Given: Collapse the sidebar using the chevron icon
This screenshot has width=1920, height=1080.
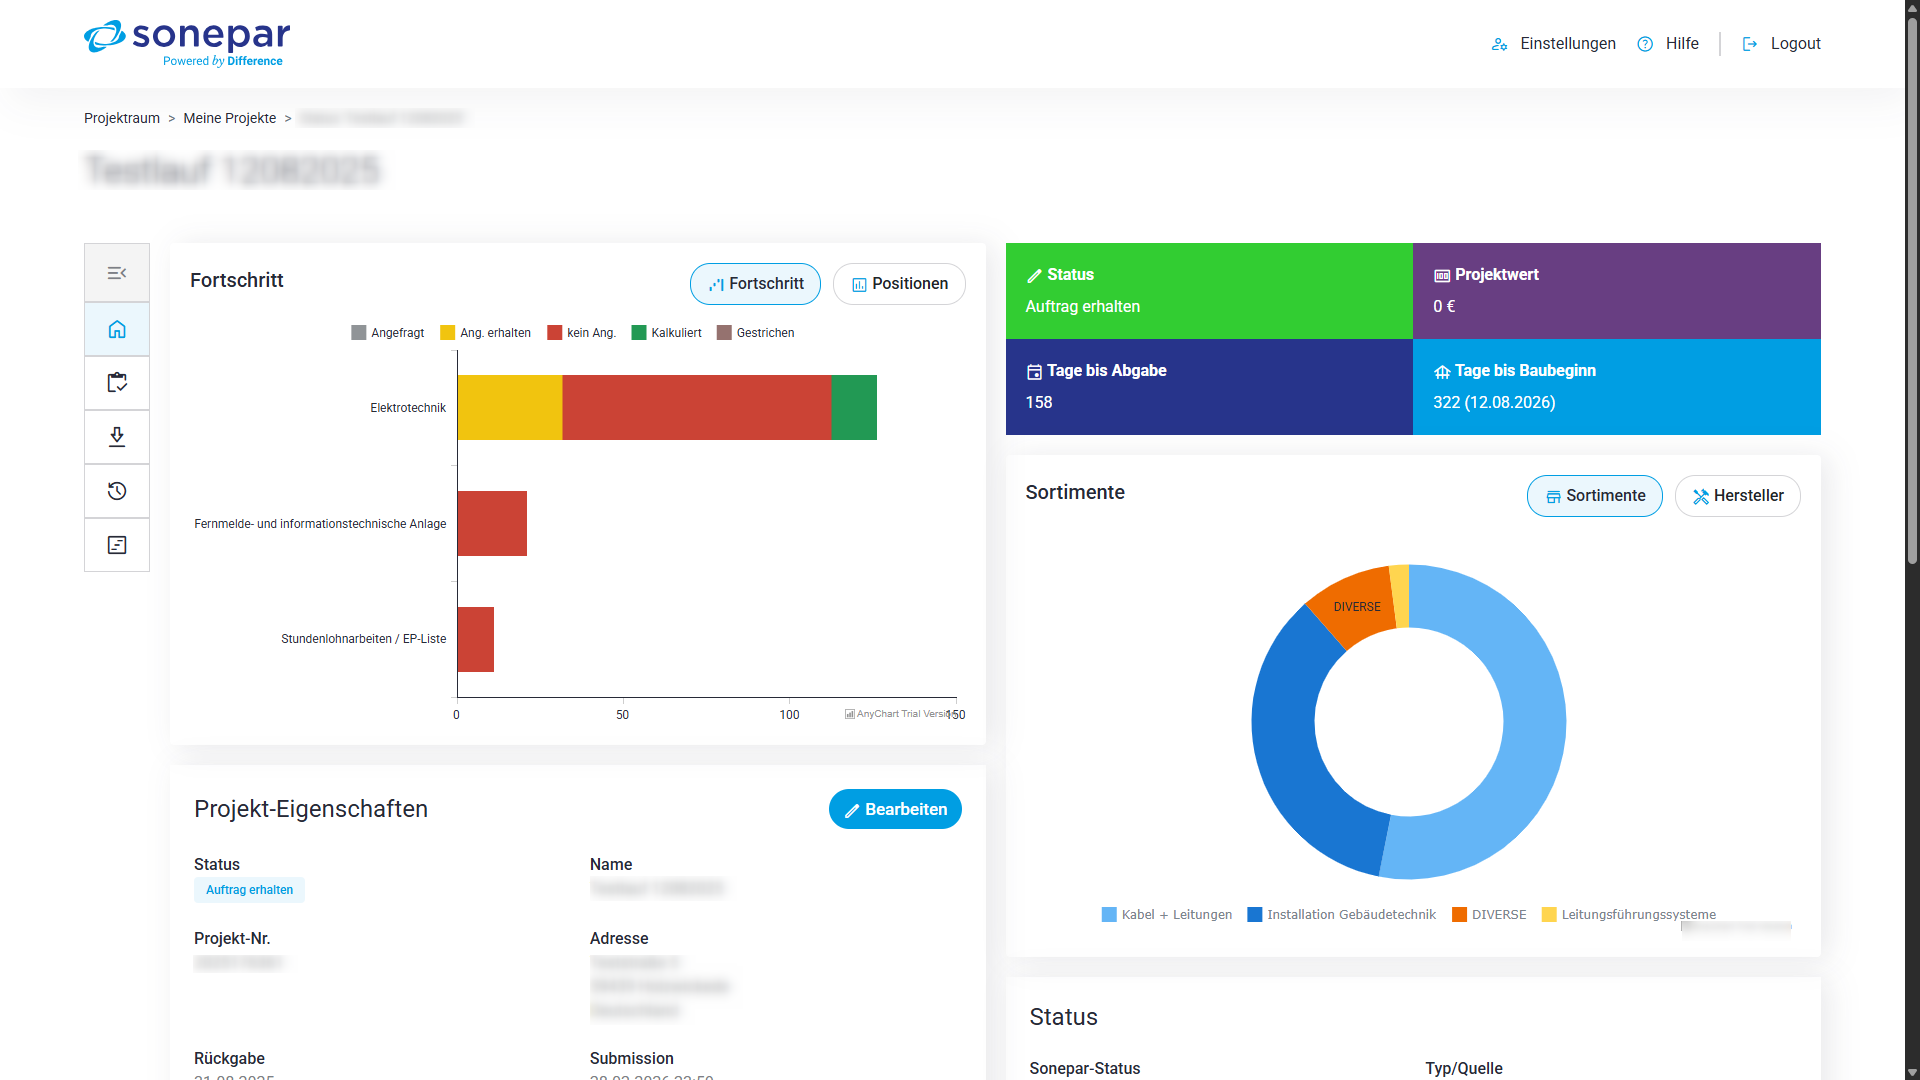Looking at the screenshot, I should [x=117, y=272].
